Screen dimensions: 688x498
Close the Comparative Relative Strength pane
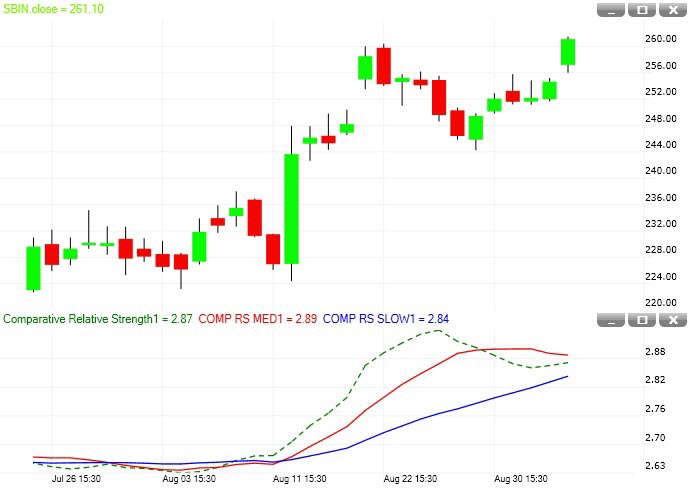[673, 320]
